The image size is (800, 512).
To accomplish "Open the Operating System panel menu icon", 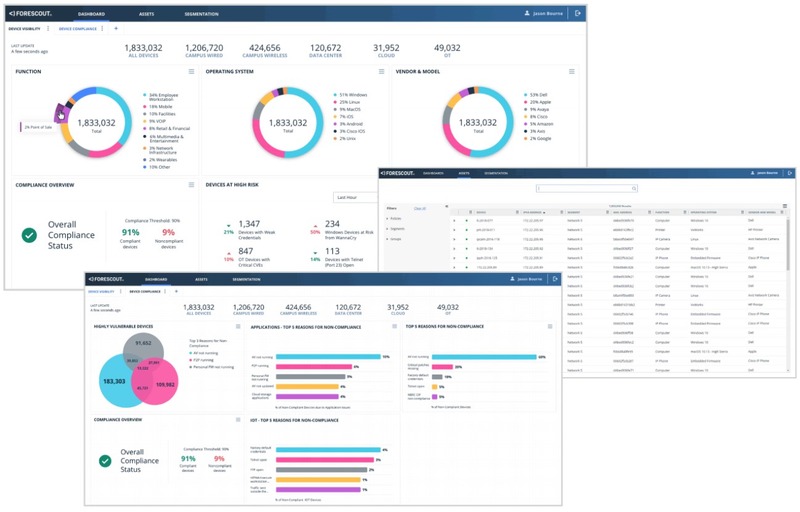I will pyautogui.click(x=382, y=72).
